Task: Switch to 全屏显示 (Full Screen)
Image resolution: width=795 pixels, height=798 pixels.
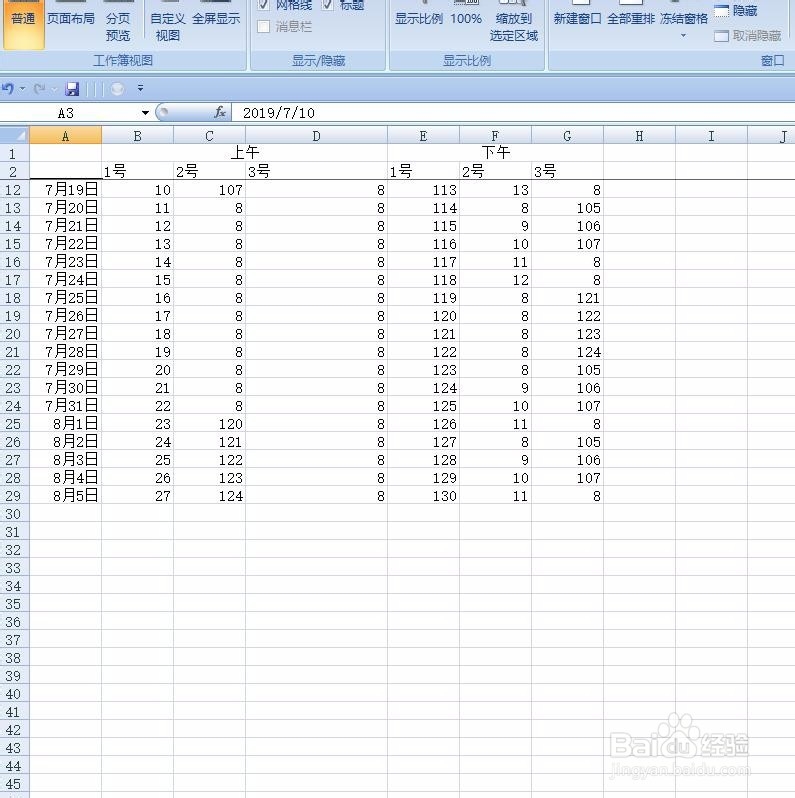Action: [216, 19]
